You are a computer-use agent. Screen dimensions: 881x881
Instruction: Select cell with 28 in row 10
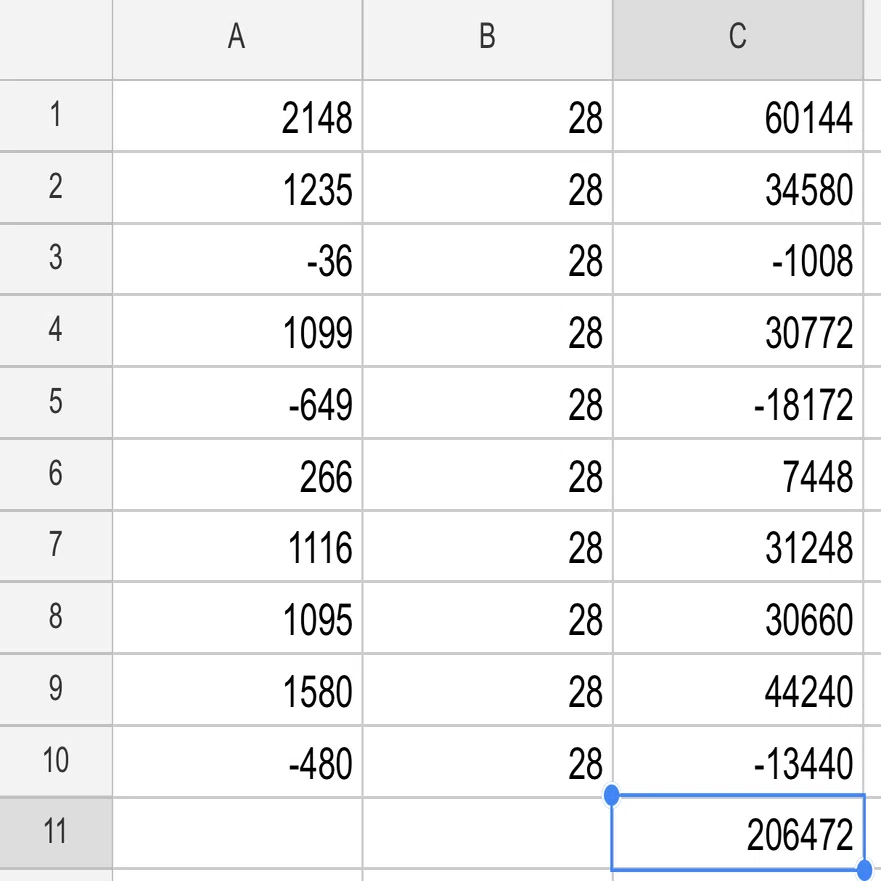point(487,761)
